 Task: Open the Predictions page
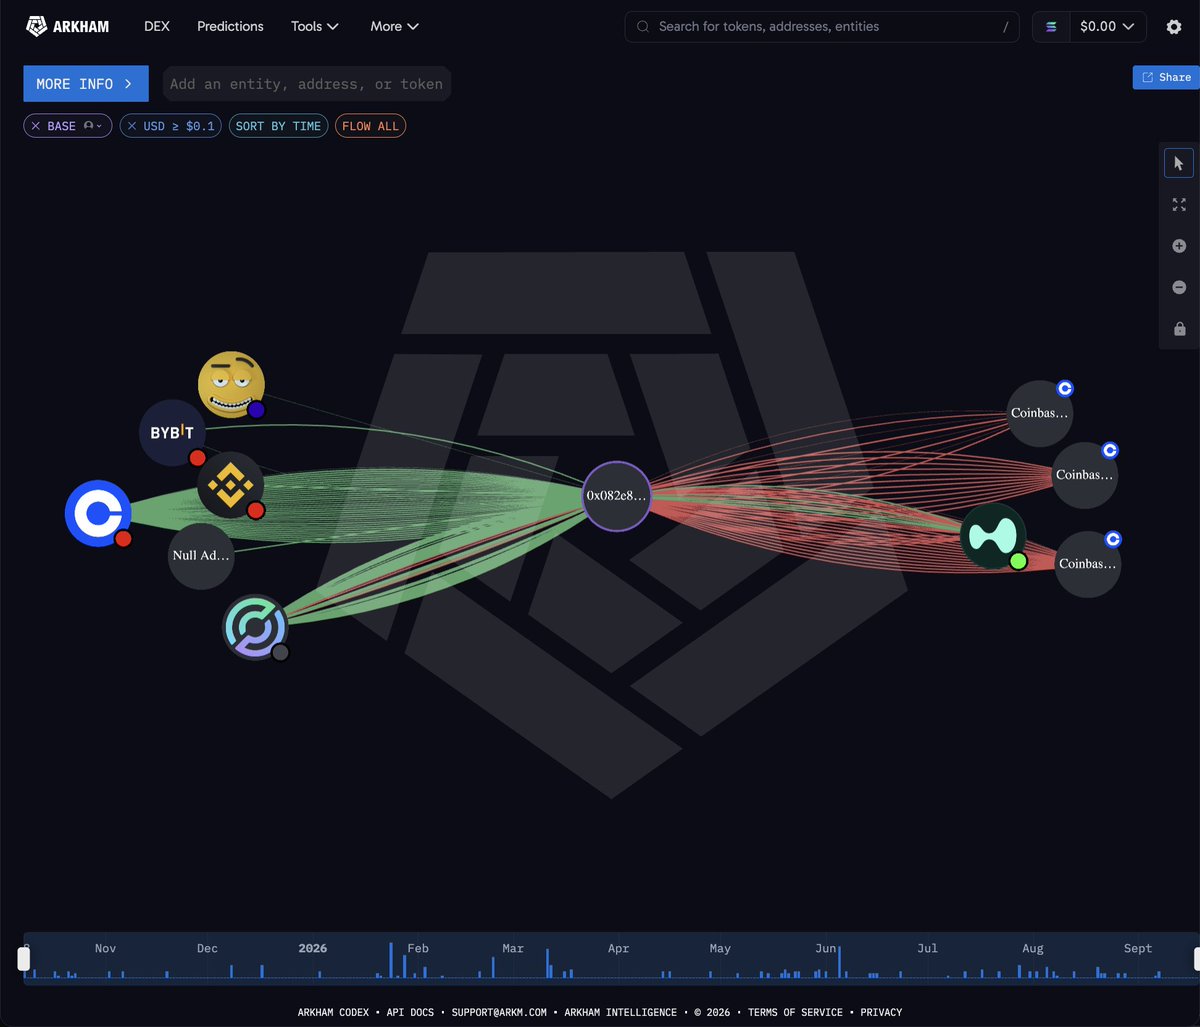point(230,27)
